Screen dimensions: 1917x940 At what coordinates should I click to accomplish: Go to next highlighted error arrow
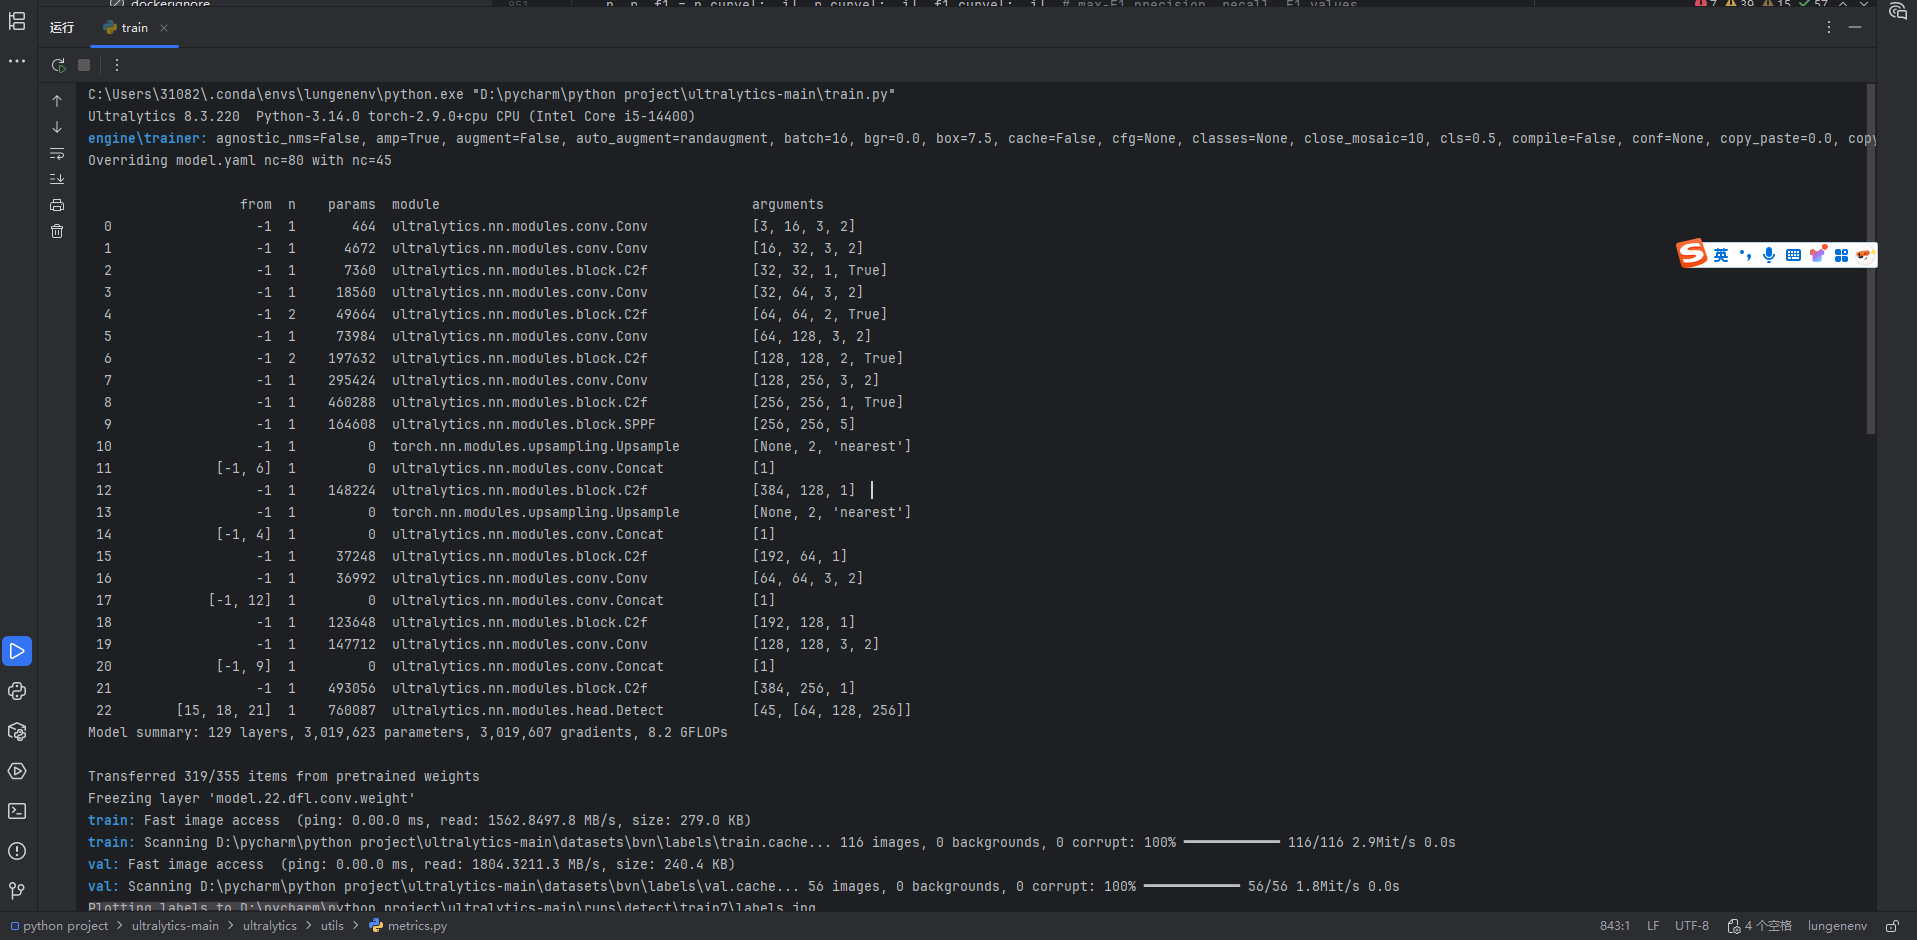1864,4
